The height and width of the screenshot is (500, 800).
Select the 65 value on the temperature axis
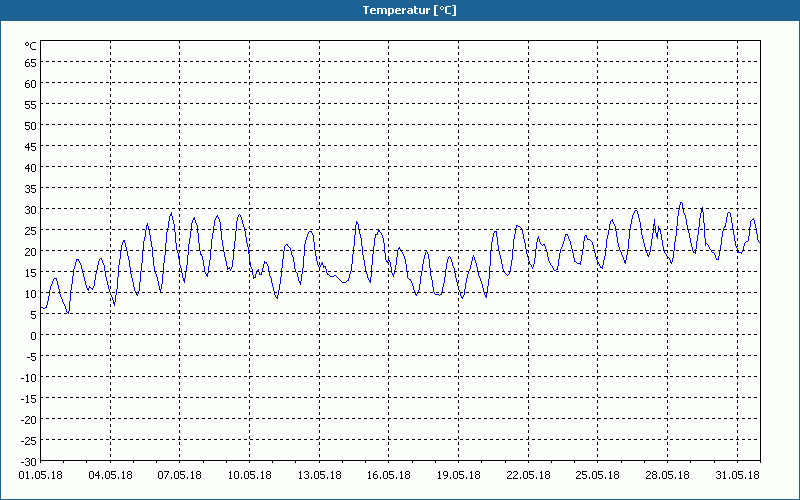(x=31, y=62)
